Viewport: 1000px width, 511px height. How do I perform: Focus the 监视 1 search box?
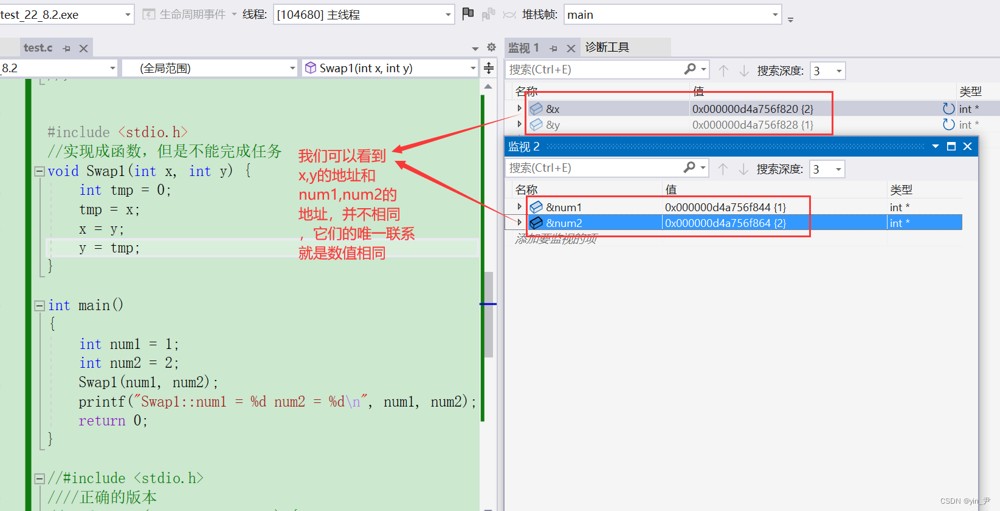[594, 69]
